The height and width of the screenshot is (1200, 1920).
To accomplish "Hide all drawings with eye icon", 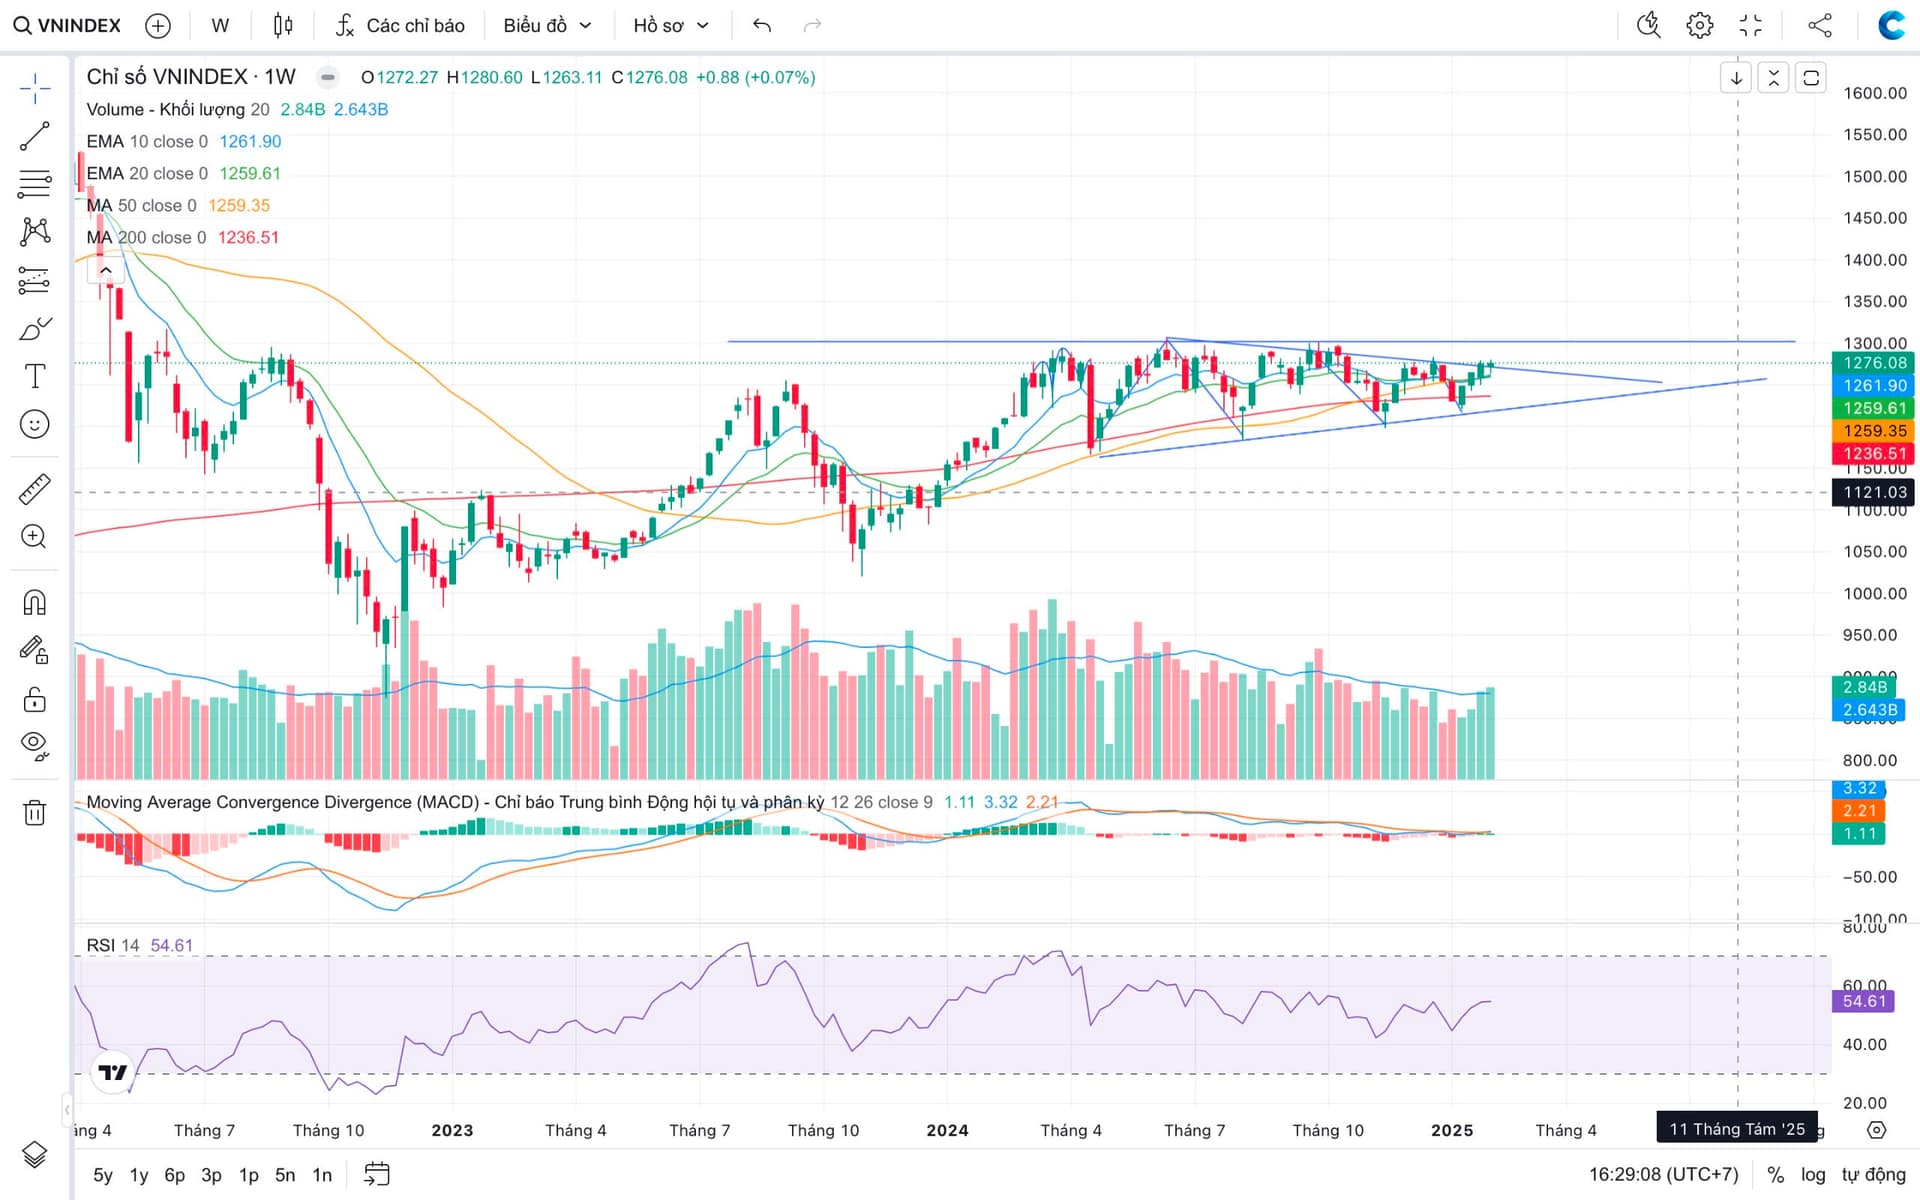I will pyautogui.click(x=34, y=745).
